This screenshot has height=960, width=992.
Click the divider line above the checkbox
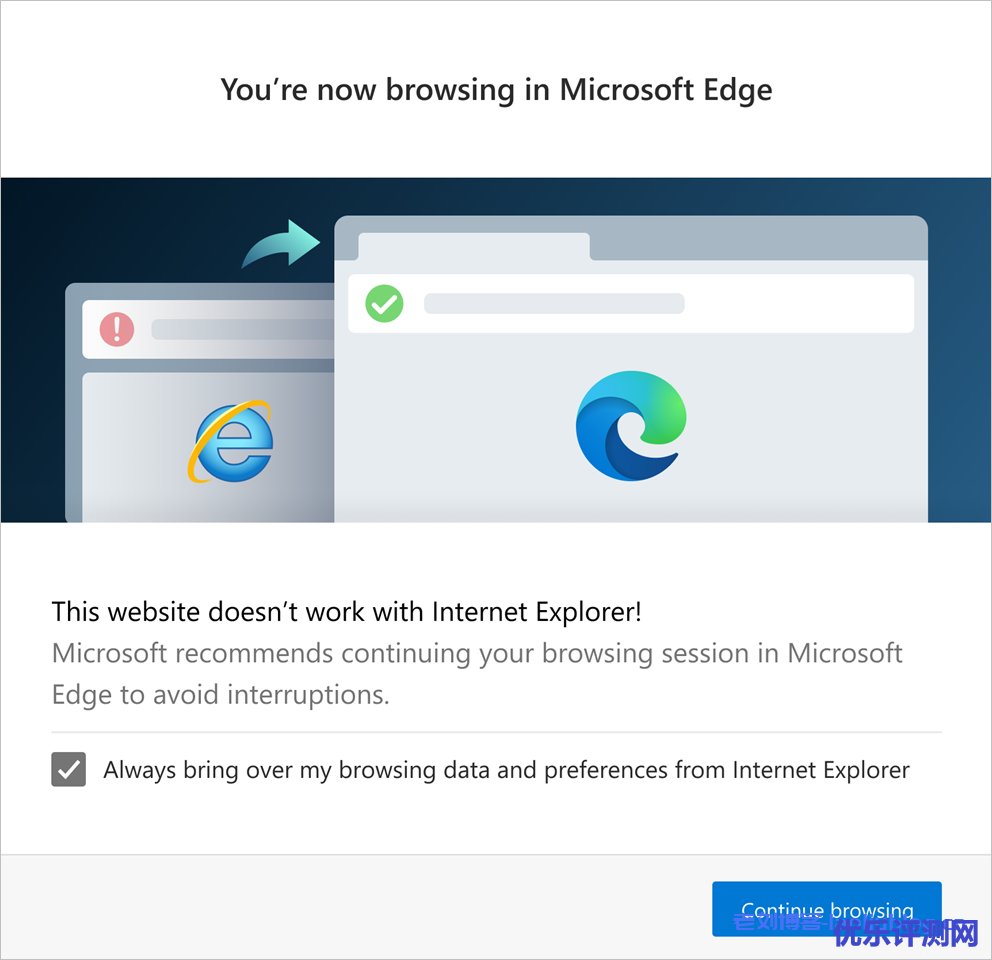(x=497, y=732)
